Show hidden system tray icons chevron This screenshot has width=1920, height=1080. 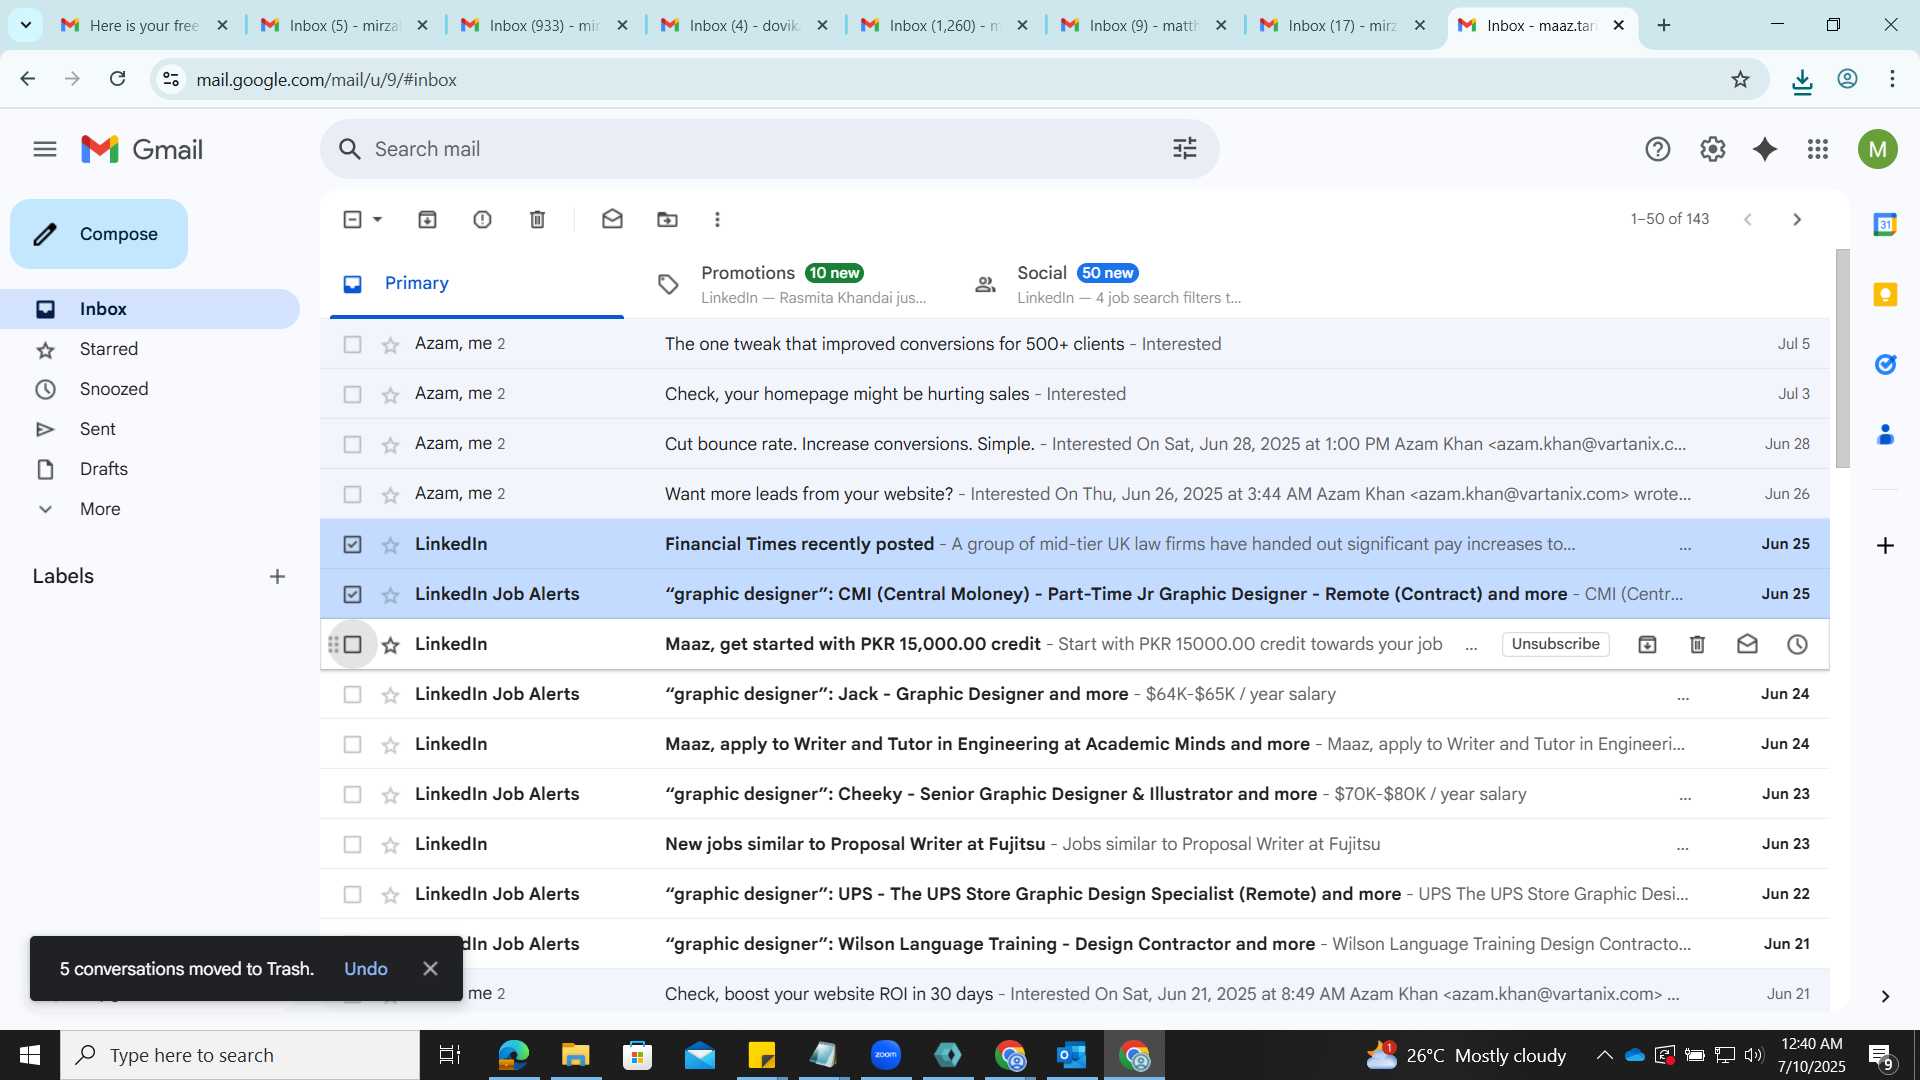1604,1055
